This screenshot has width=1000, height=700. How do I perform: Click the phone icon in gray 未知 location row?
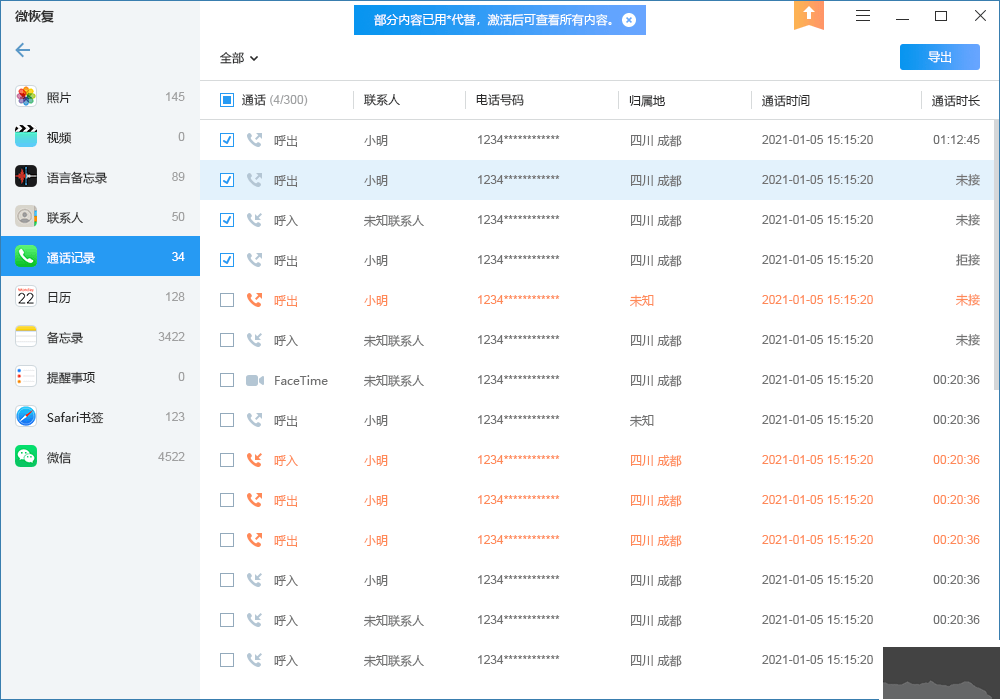click(254, 419)
